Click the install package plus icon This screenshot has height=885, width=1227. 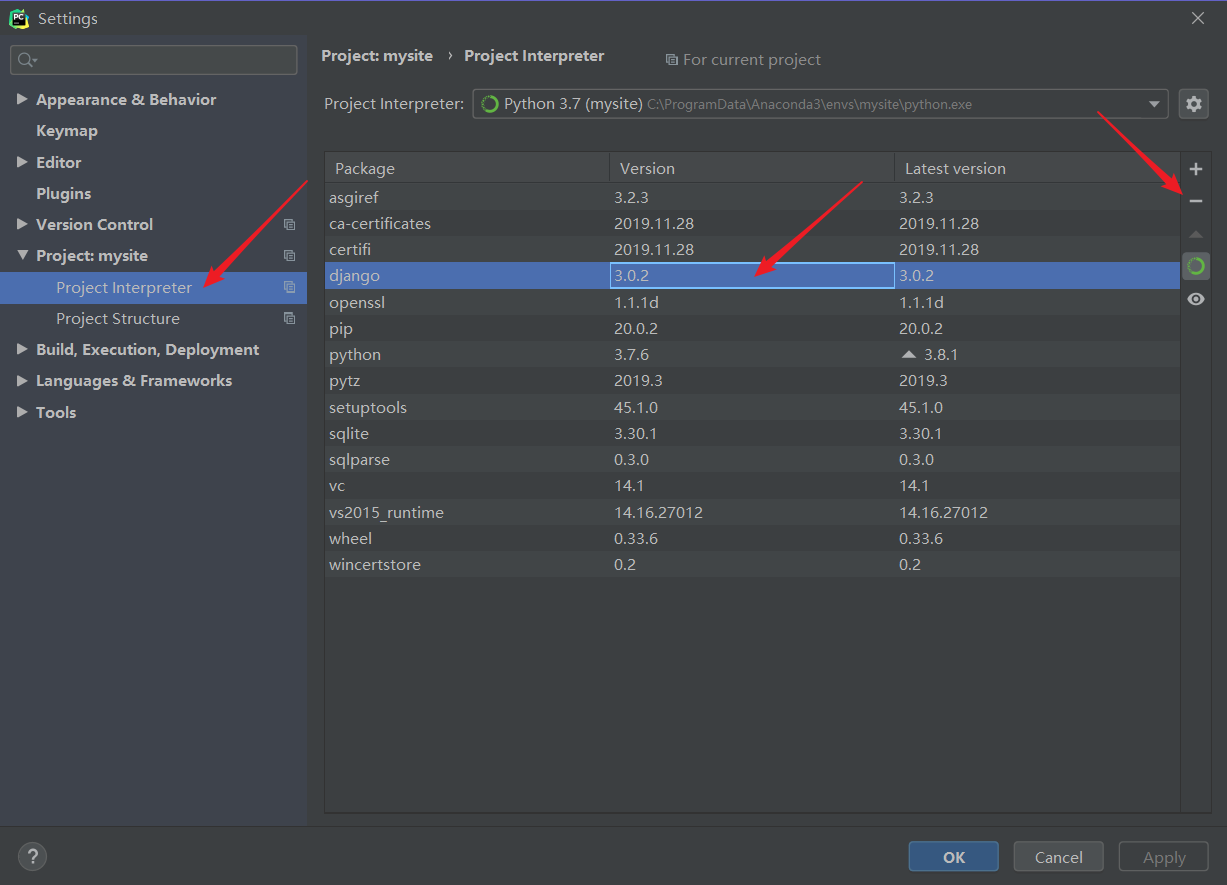tap(1195, 169)
